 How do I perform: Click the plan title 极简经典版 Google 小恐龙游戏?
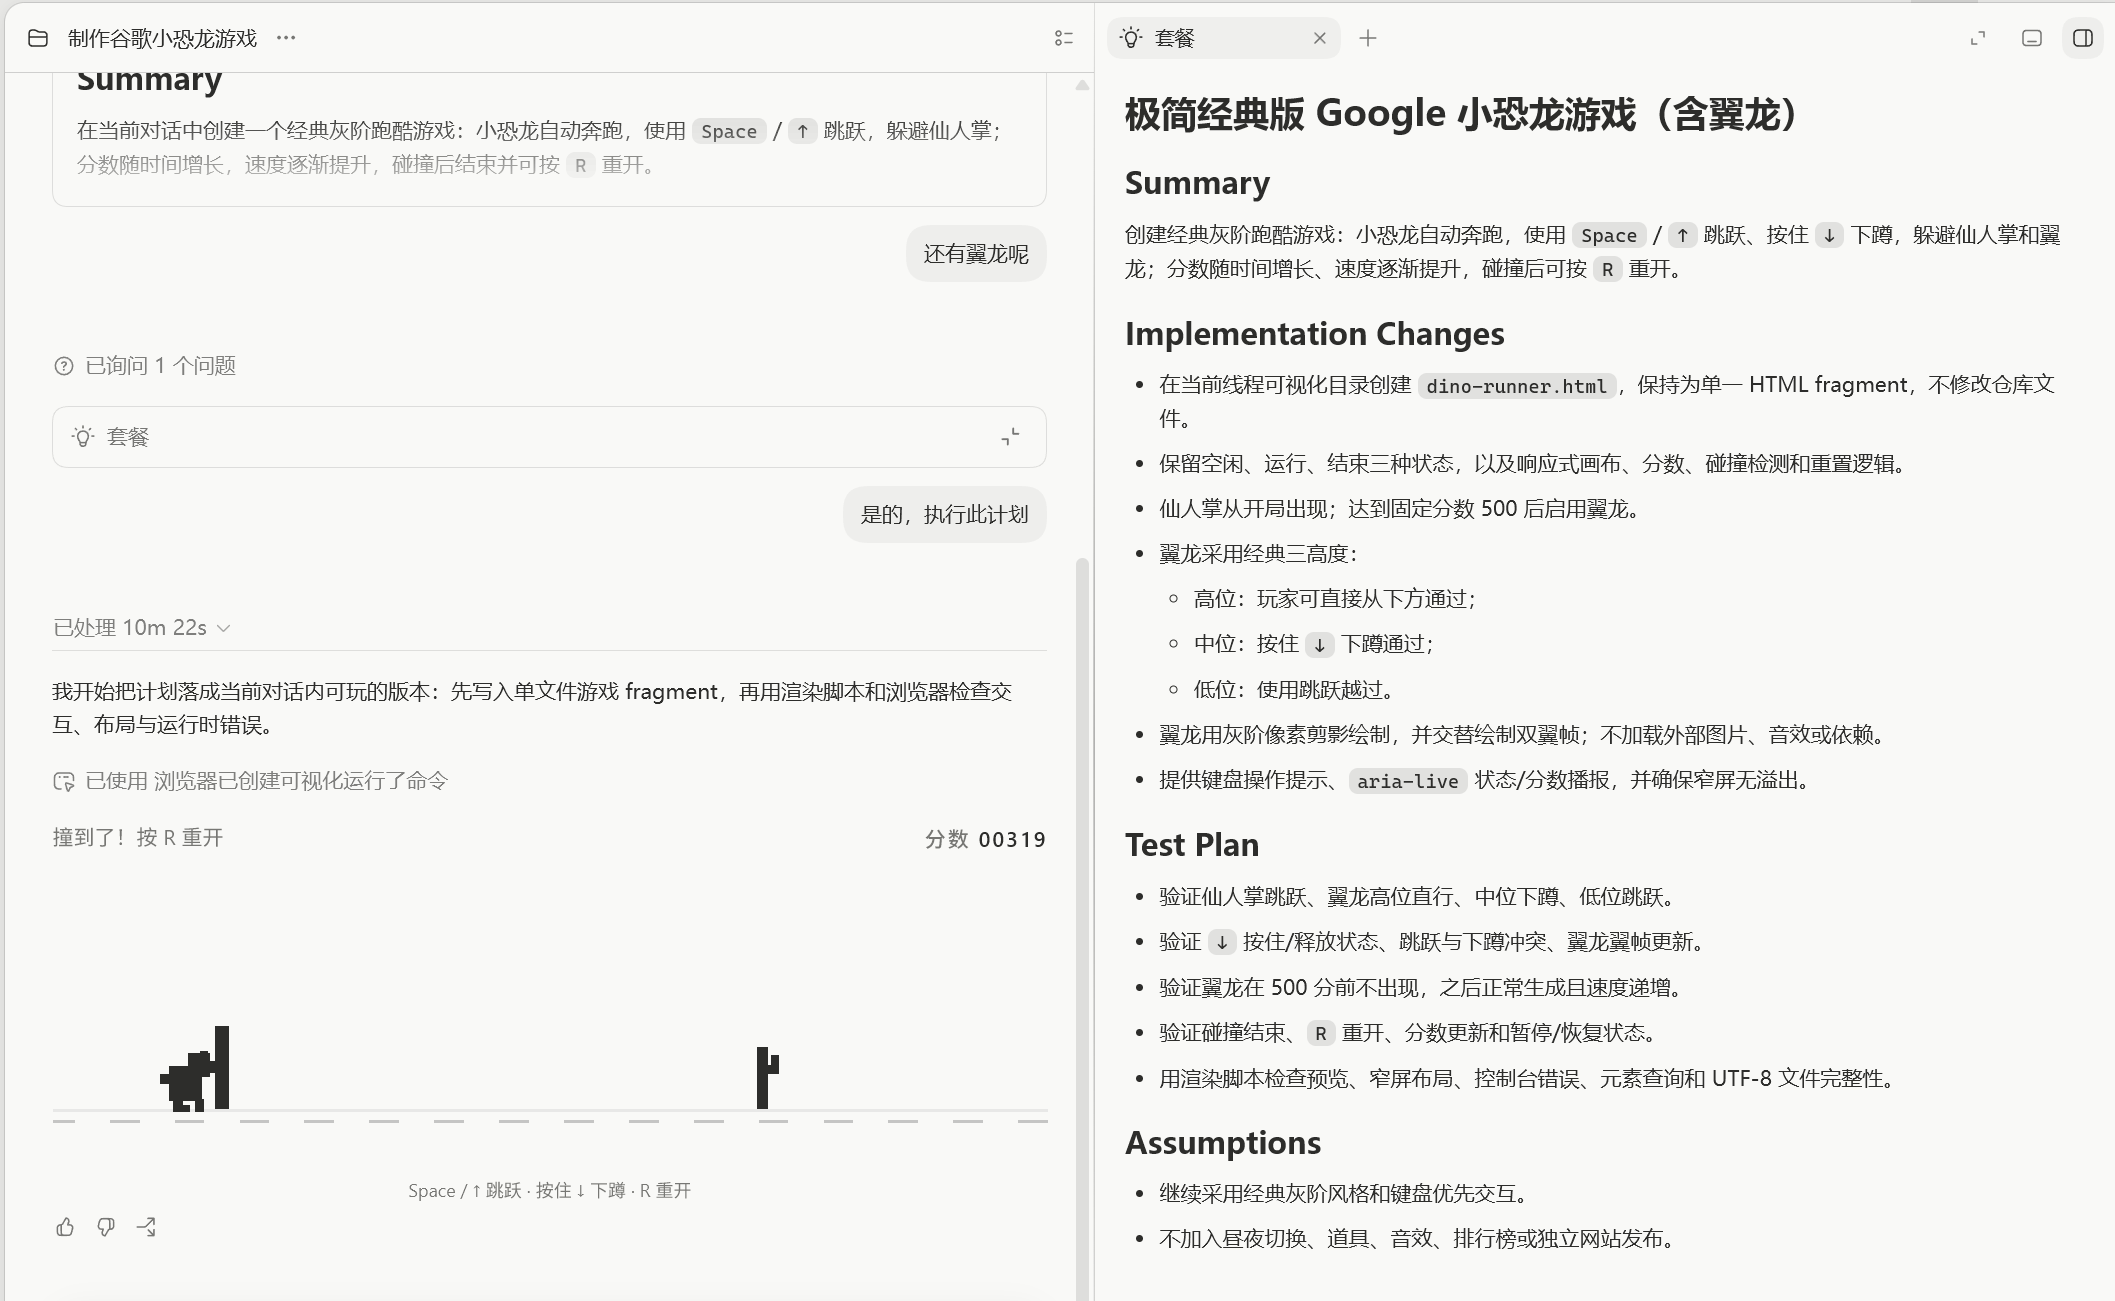coord(1462,114)
